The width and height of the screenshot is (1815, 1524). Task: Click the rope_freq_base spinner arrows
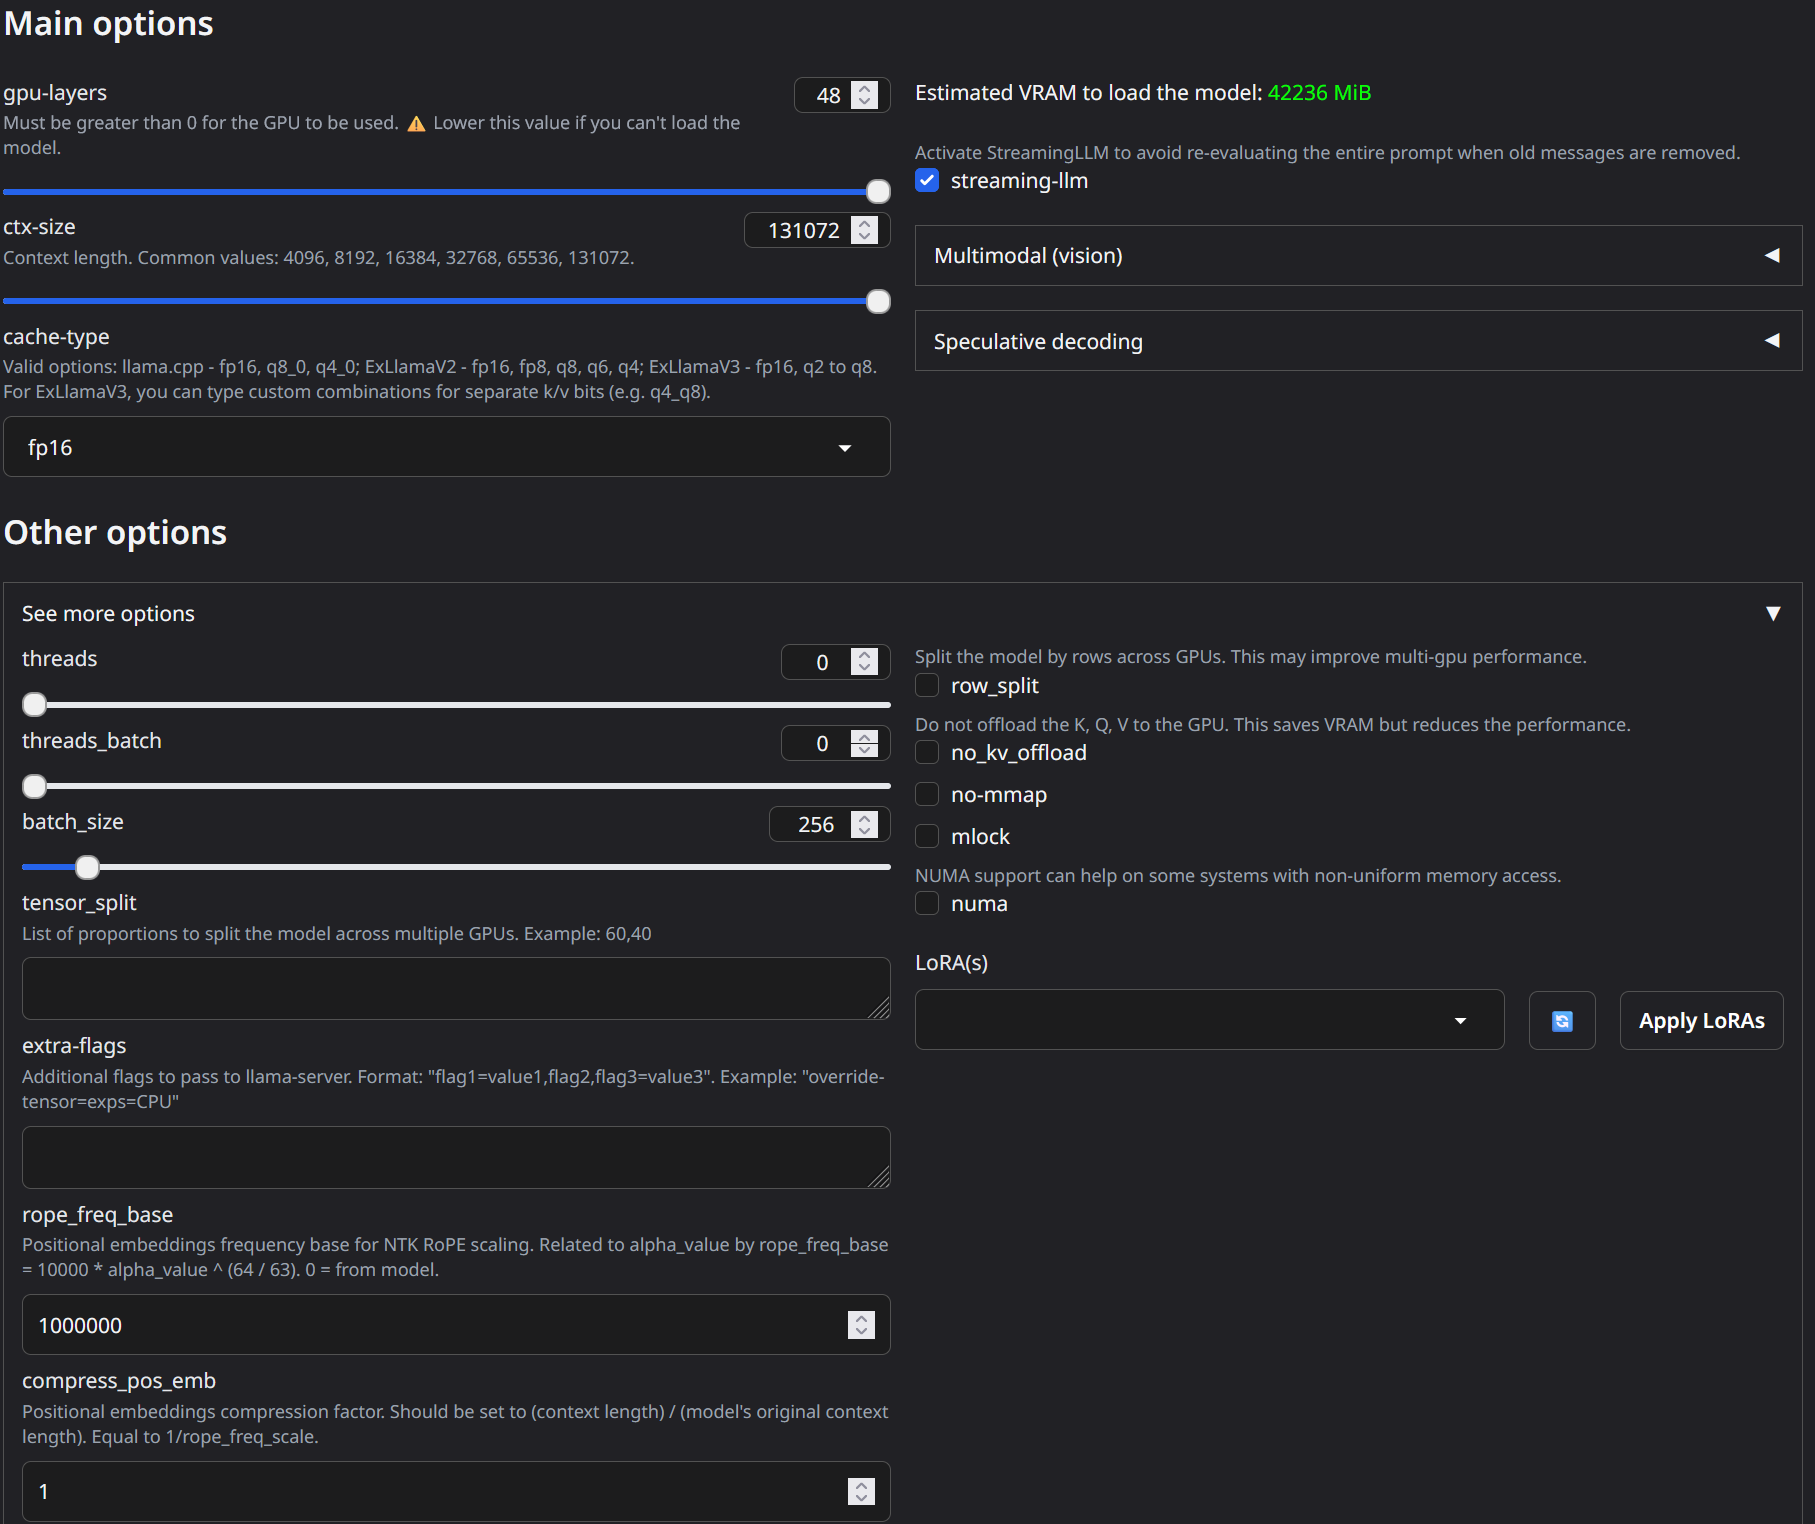point(861,1325)
